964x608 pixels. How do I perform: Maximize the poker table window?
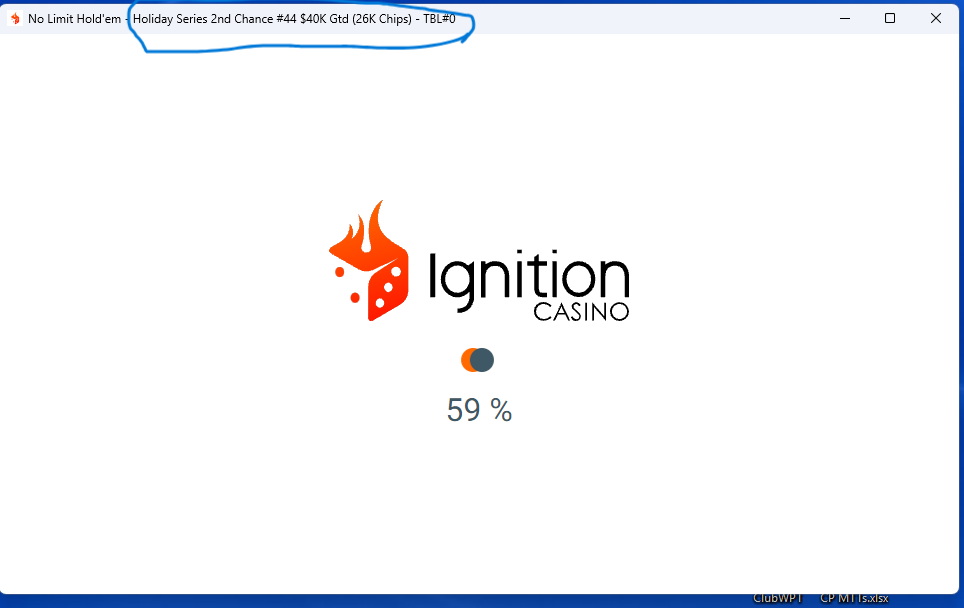click(x=890, y=18)
